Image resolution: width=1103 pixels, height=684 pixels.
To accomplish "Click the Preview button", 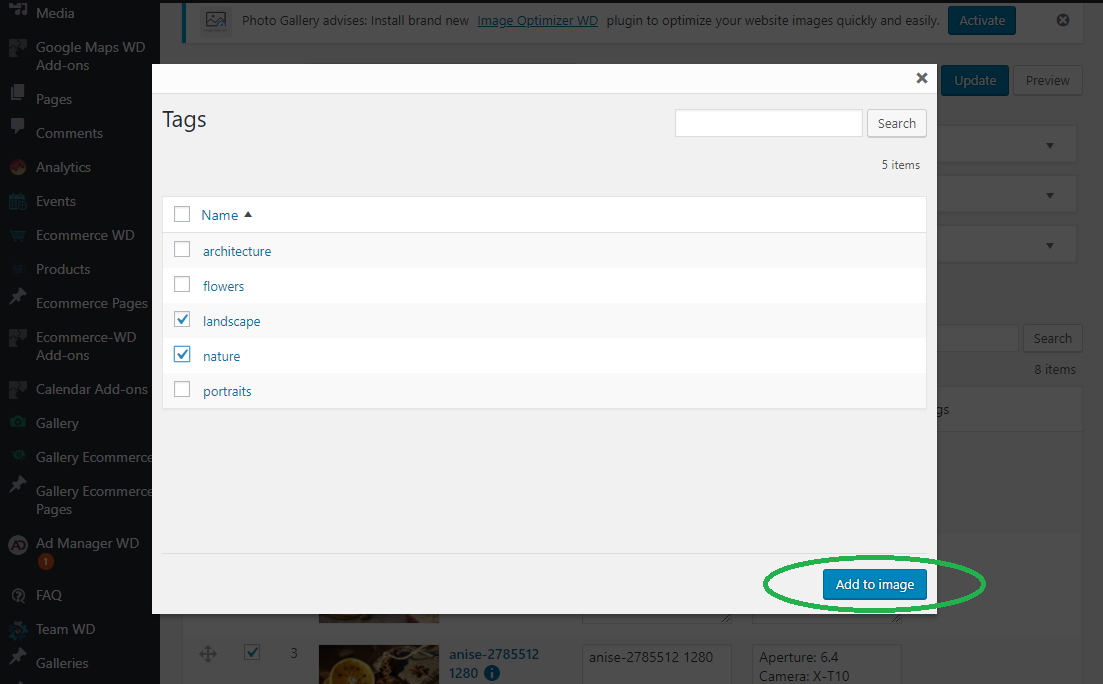I will [1047, 80].
